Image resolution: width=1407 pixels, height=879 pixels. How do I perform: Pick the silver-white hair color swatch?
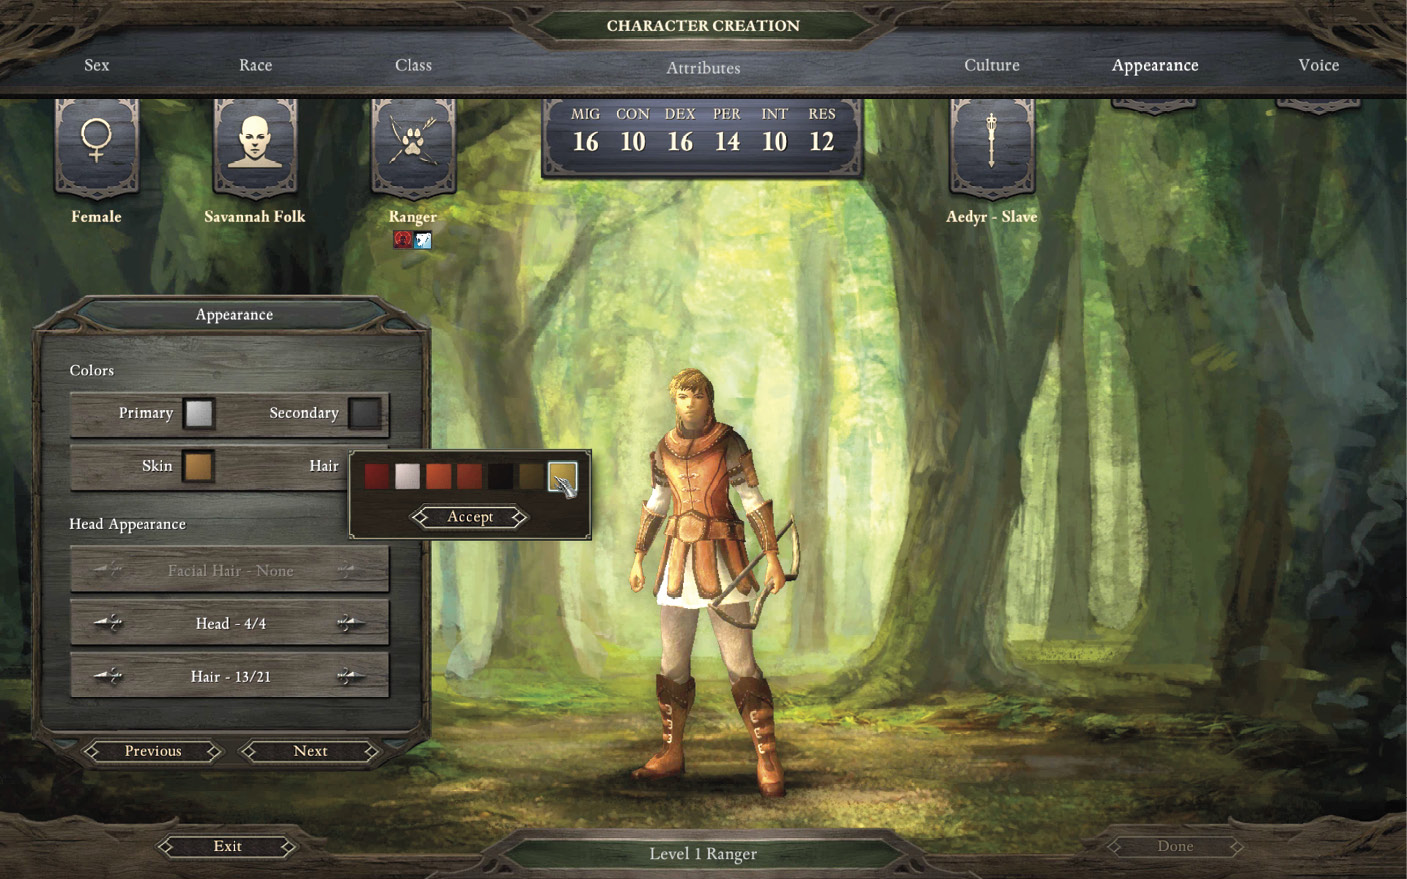coord(407,476)
